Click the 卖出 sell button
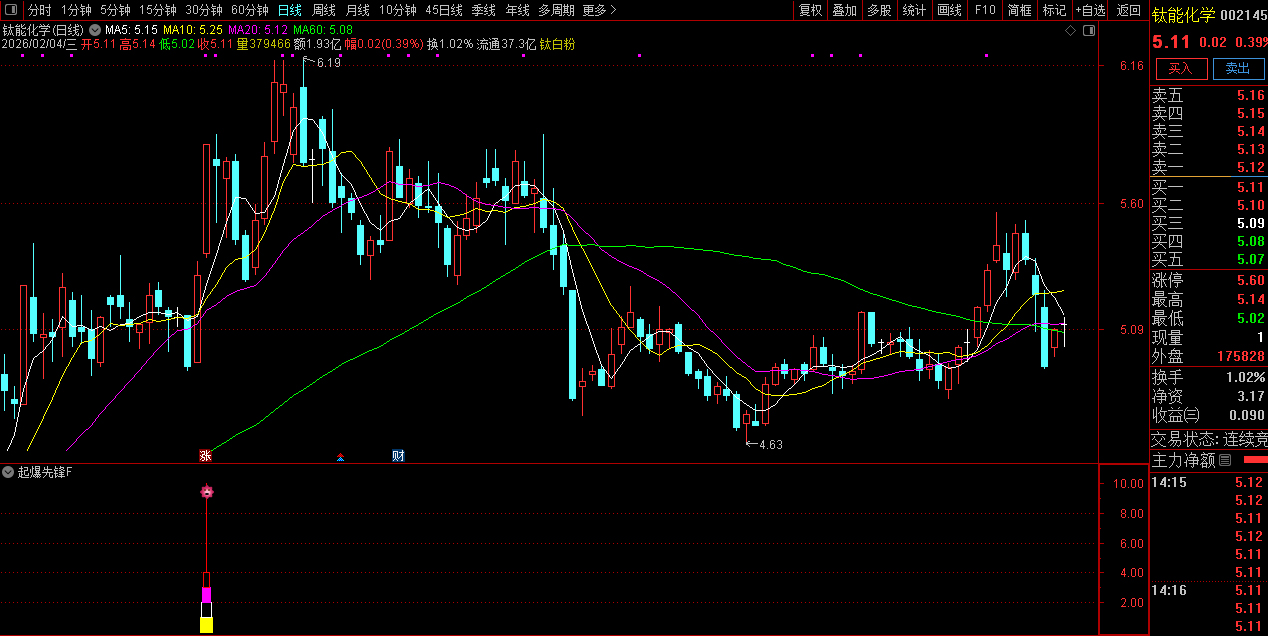Viewport: 1268px width, 636px height. pos(1237,68)
